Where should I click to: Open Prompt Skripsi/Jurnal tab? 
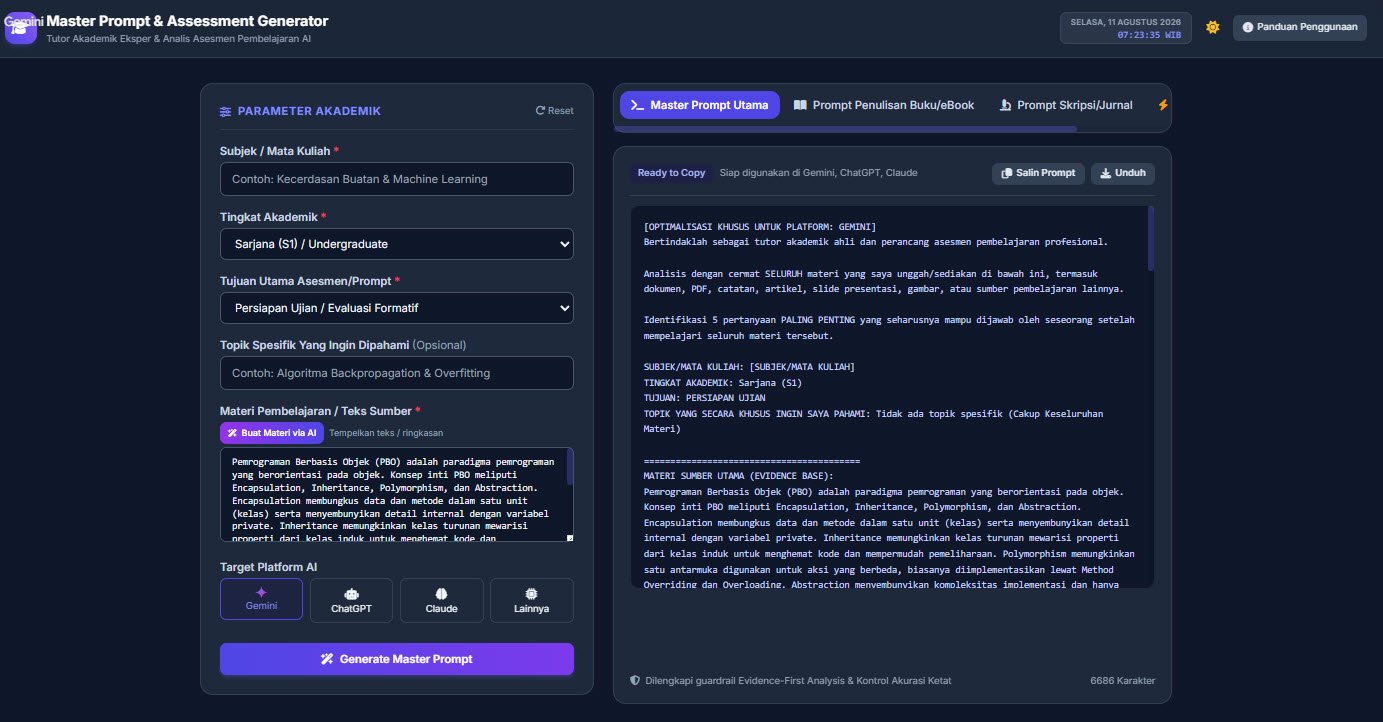(x=1065, y=105)
